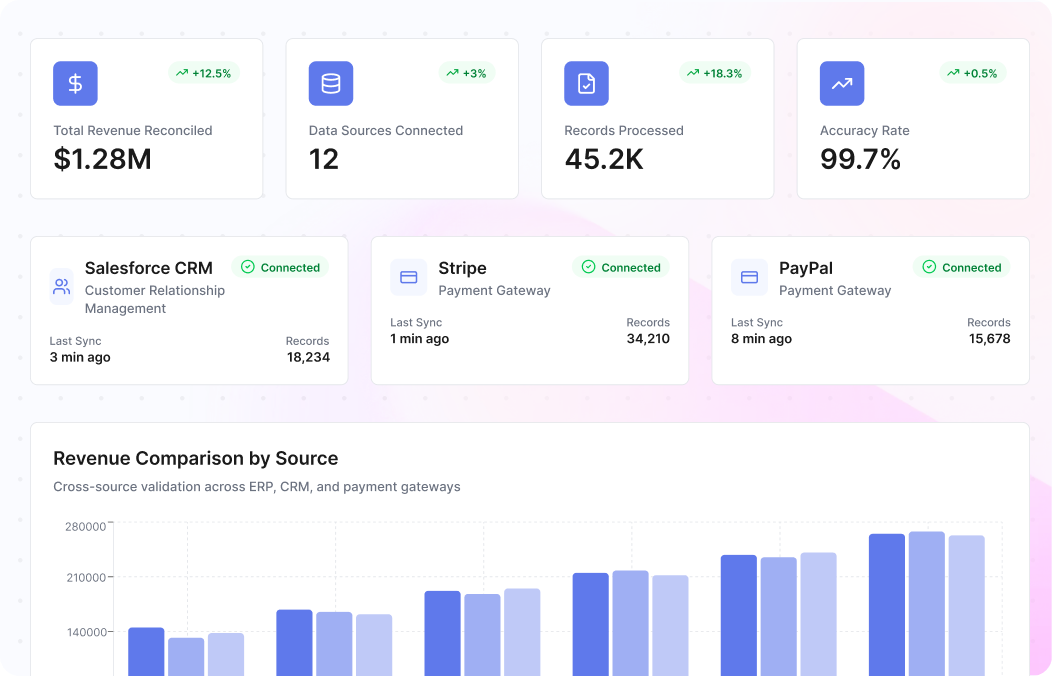The image size is (1052, 676).
Task: Click the 210000 axis label
Action: [x=86, y=577]
